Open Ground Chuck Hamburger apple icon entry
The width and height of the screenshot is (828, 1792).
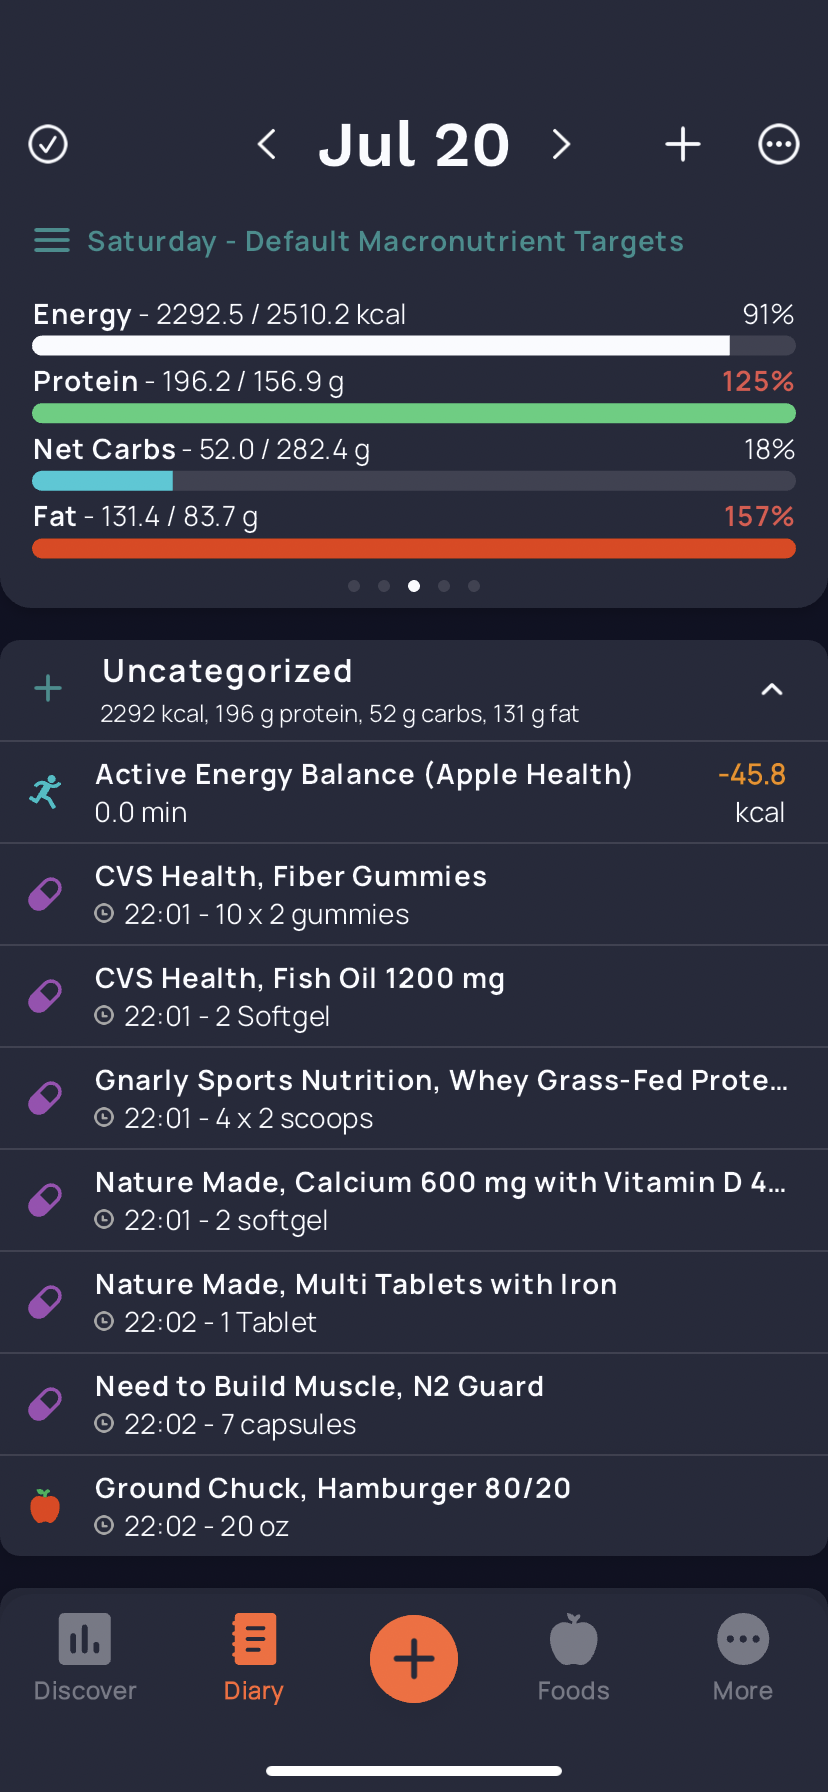point(414,1506)
